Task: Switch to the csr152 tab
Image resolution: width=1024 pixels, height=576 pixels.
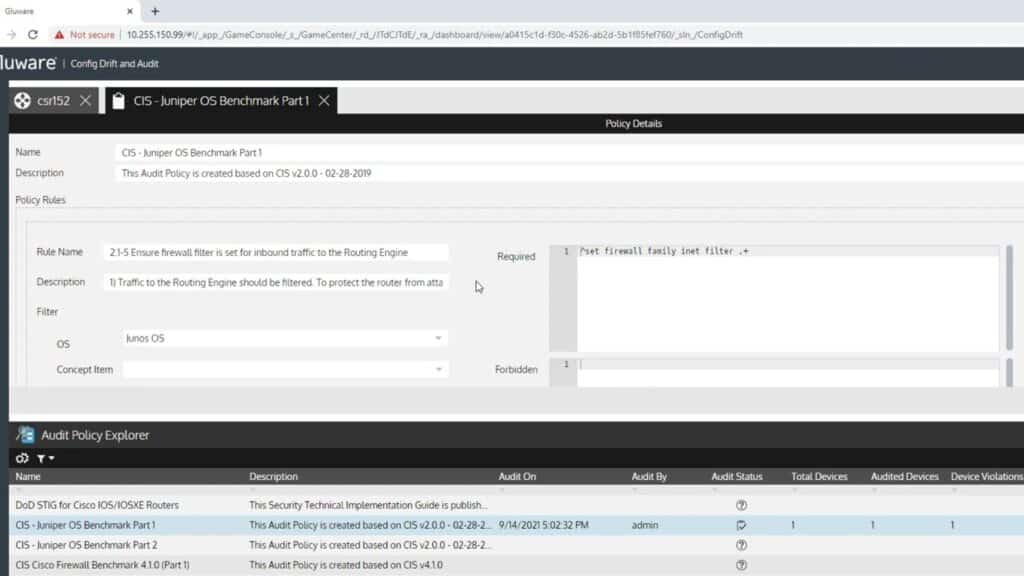Action: [56, 100]
